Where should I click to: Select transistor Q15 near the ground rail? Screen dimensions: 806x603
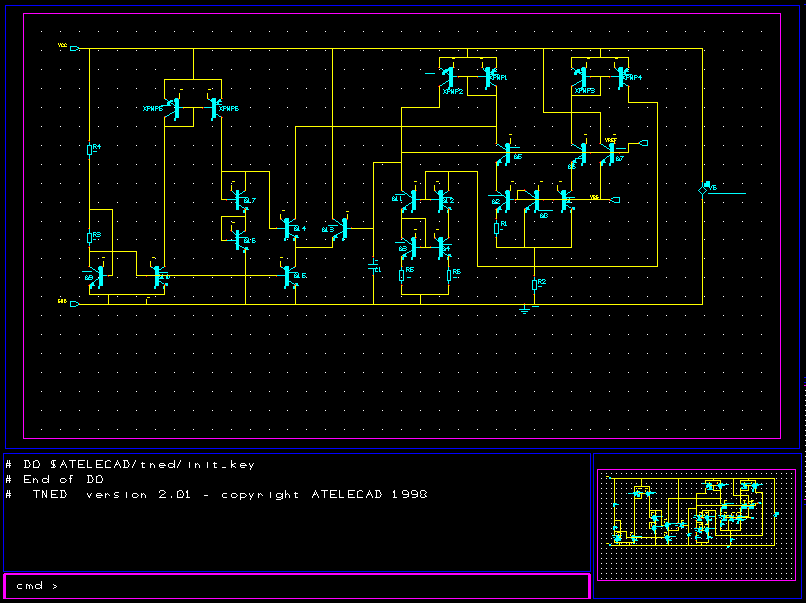[x=289, y=276]
